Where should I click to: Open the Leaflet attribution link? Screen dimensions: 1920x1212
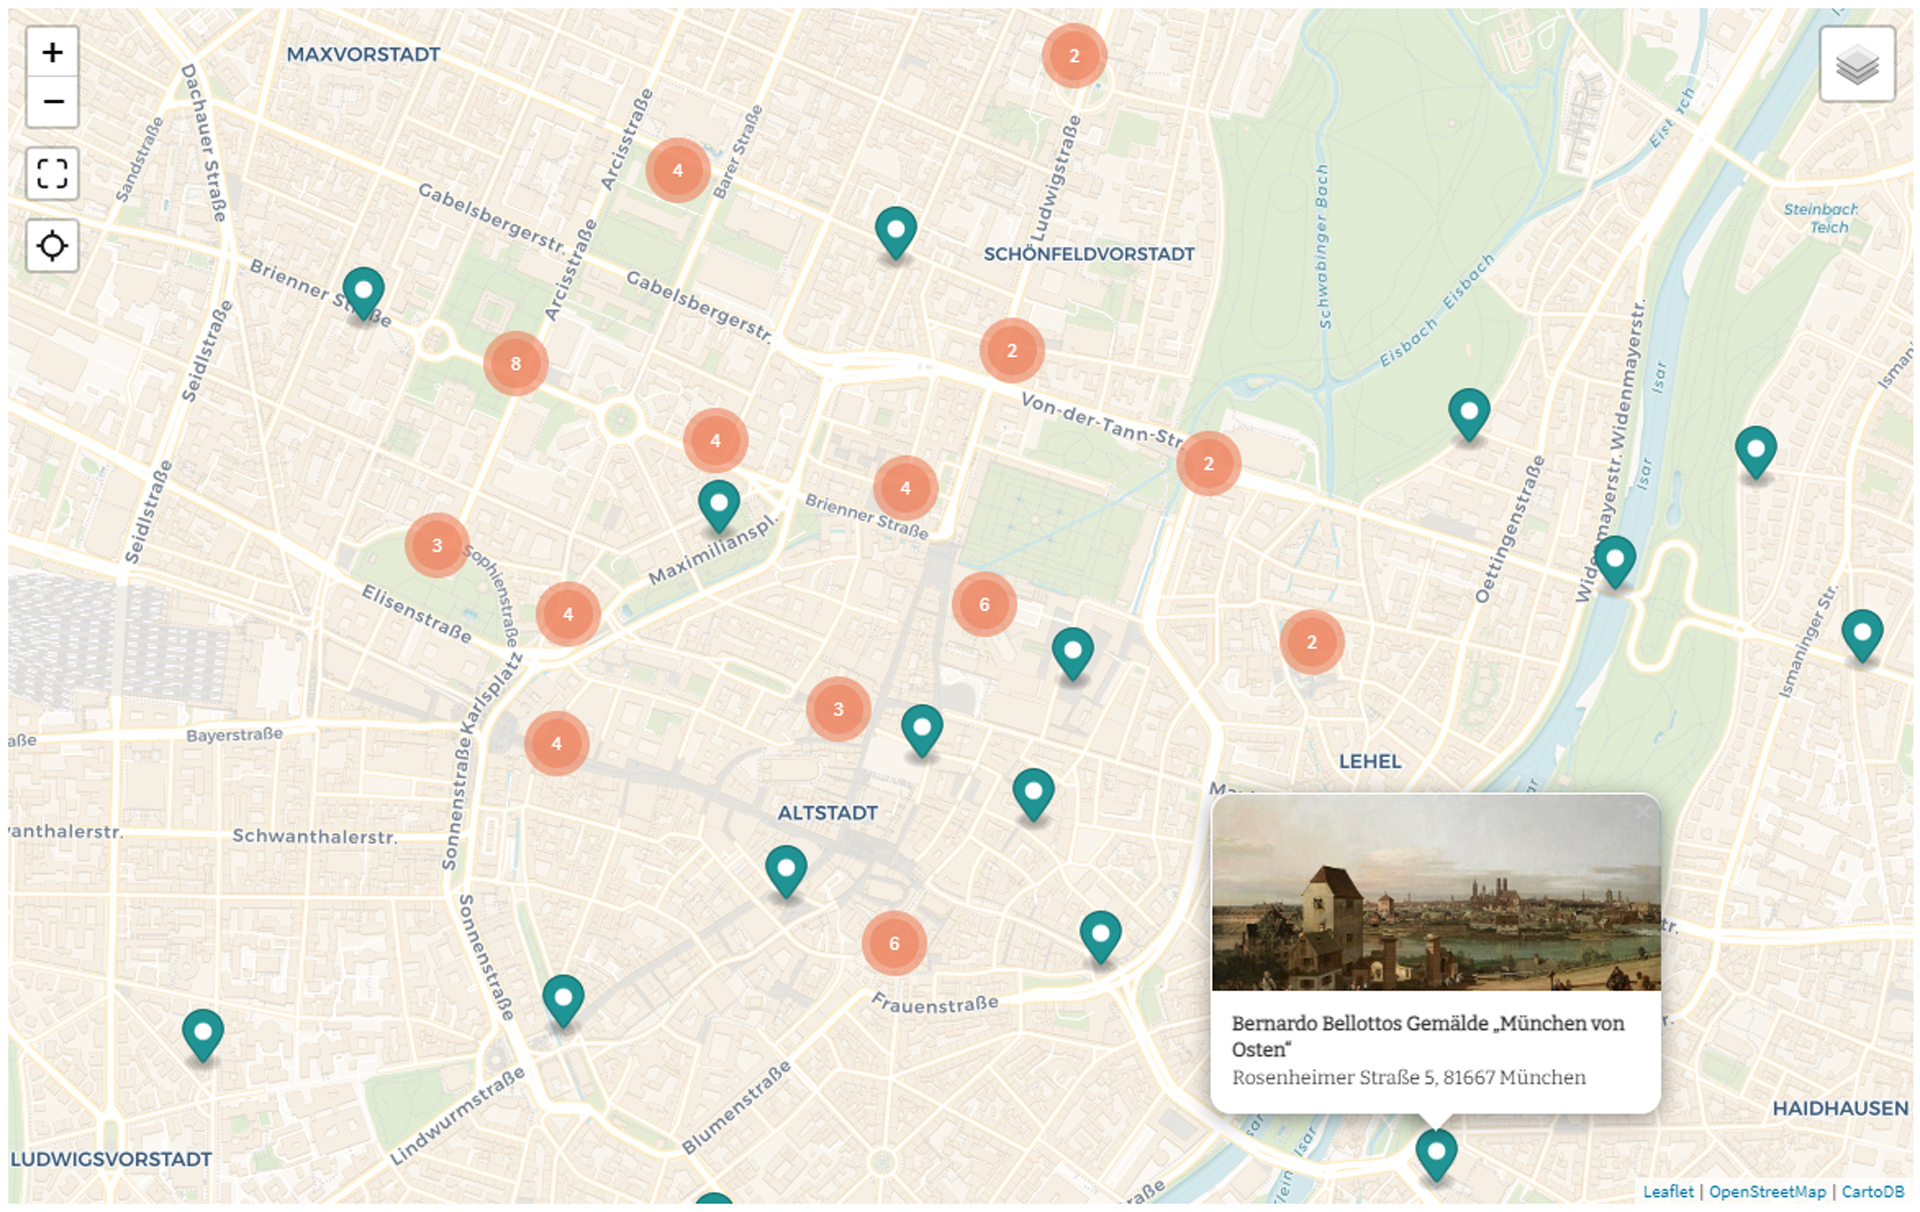pyautogui.click(x=1668, y=1192)
